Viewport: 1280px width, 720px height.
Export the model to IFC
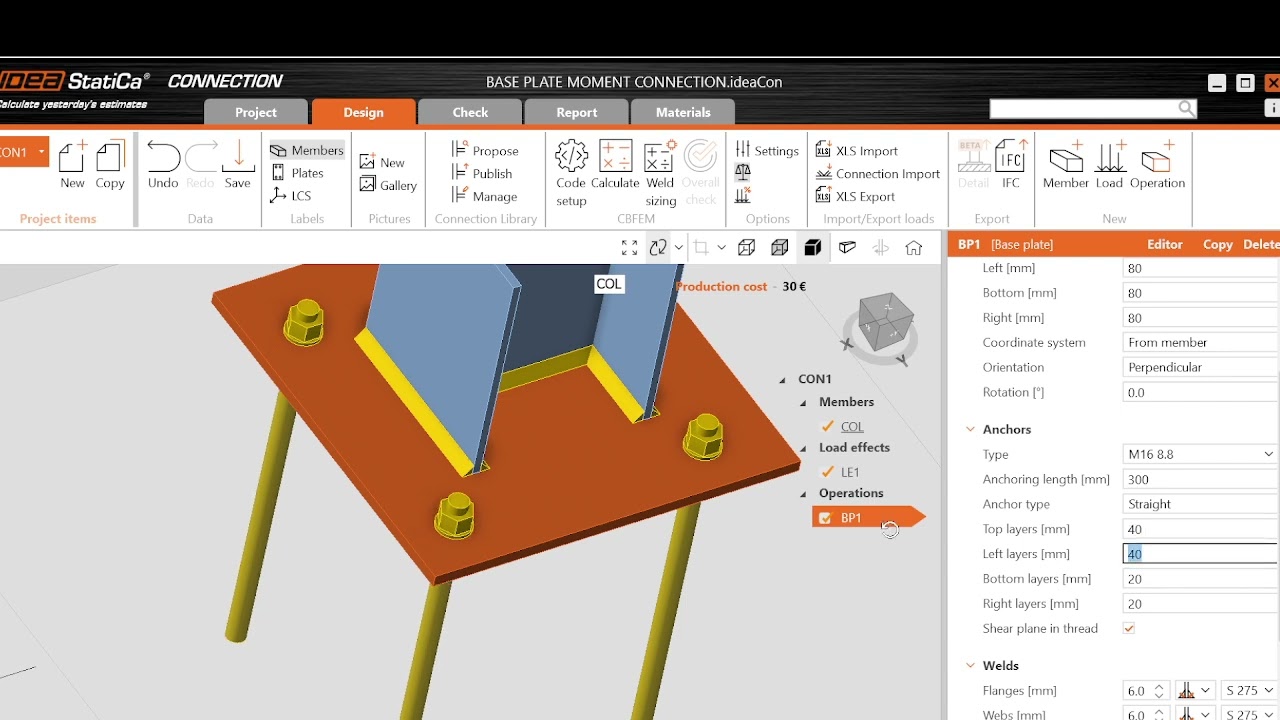pyautogui.click(x=1011, y=165)
